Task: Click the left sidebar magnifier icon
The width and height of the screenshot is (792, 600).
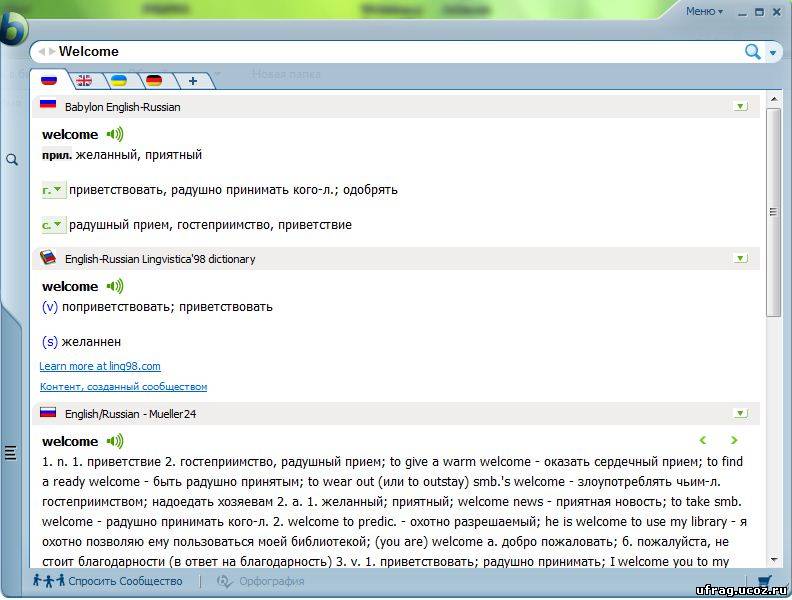Action: (x=12, y=160)
